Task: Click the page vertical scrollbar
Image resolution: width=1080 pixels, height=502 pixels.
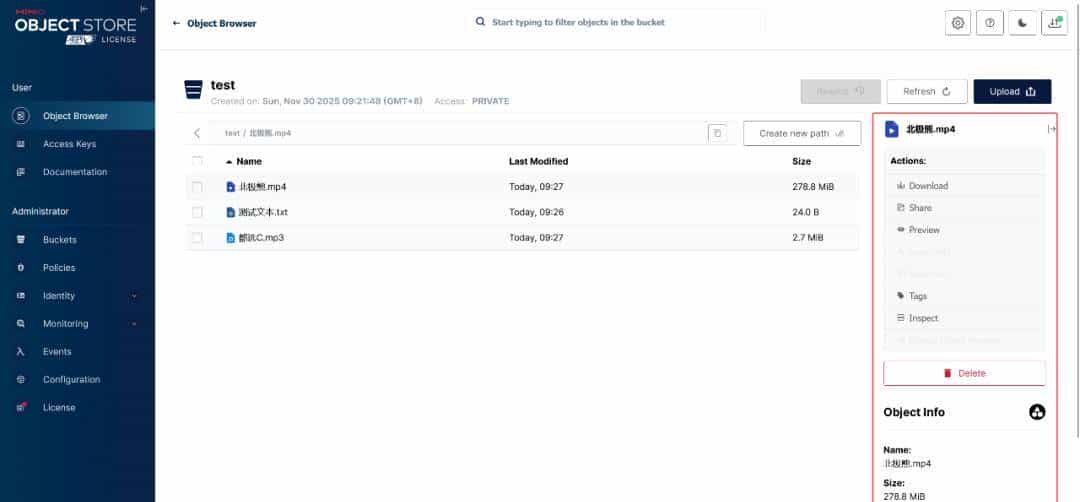Action: (1076, 220)
